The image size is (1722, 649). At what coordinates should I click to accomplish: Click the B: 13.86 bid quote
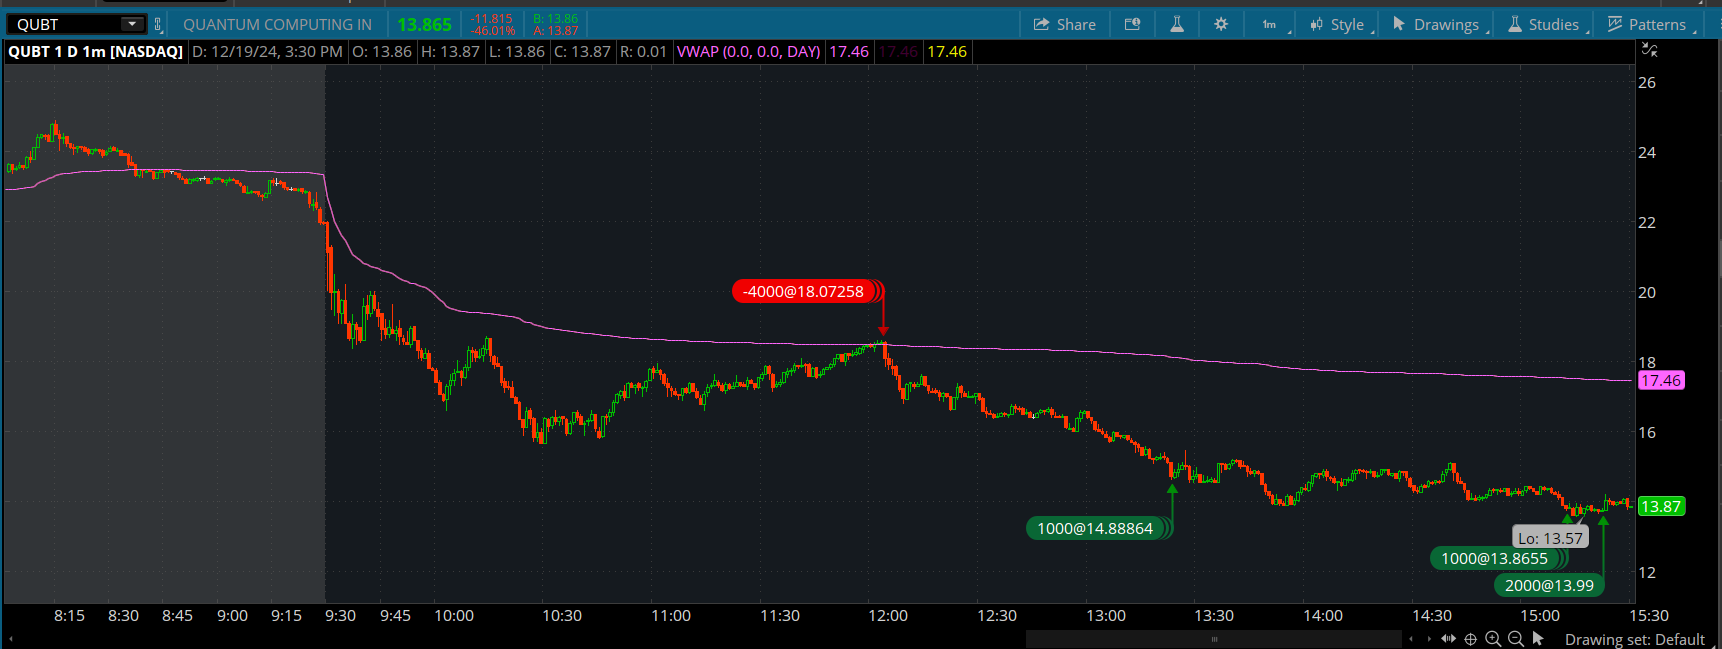coord(555,18)
